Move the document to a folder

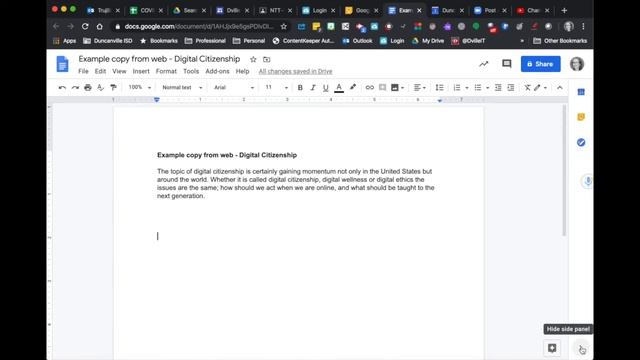[267, 60]
